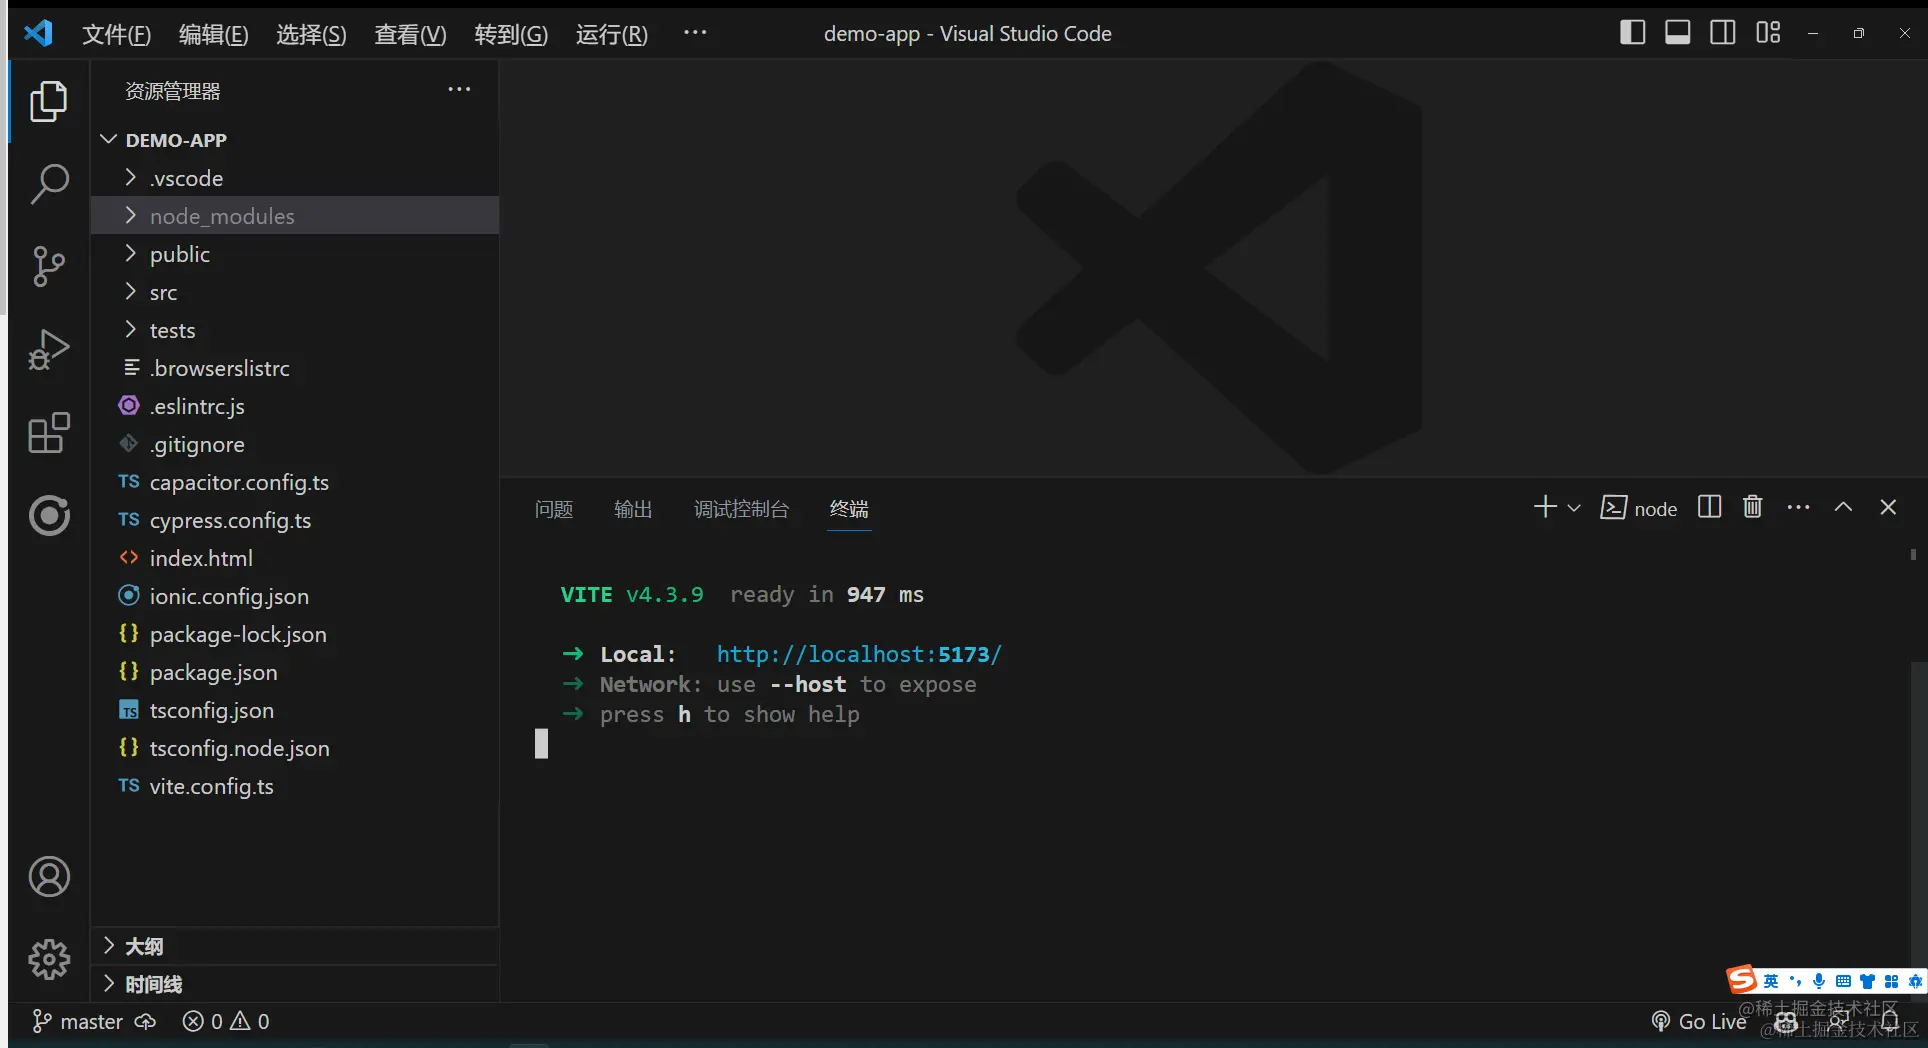
Task: Toggle the secondary sidebar layout button
Action: pyautogui.click(x=1723, y=33)
